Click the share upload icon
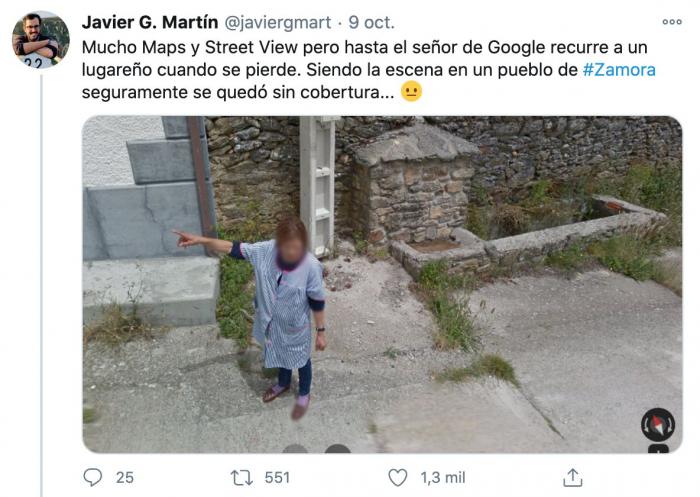 click(x=573, y=477)
